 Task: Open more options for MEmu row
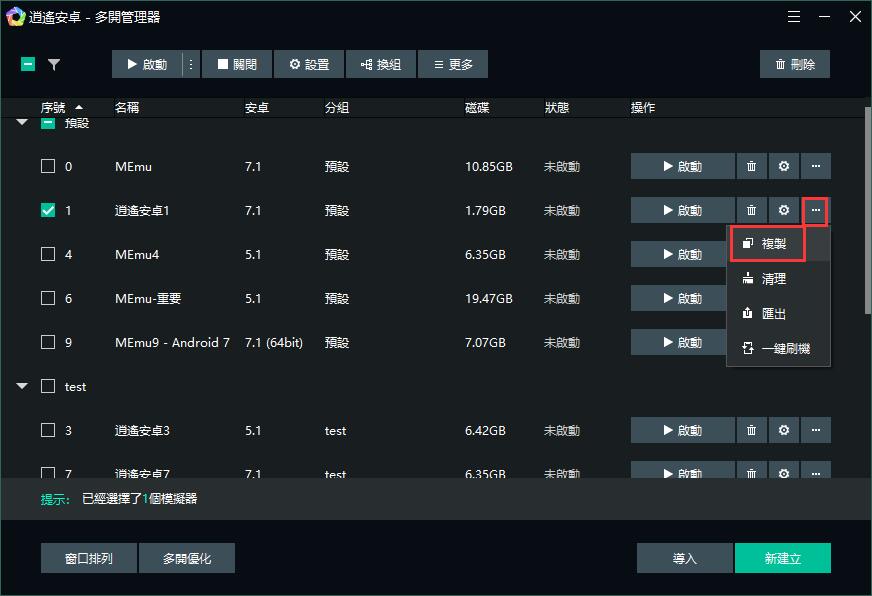pos(816,167)
